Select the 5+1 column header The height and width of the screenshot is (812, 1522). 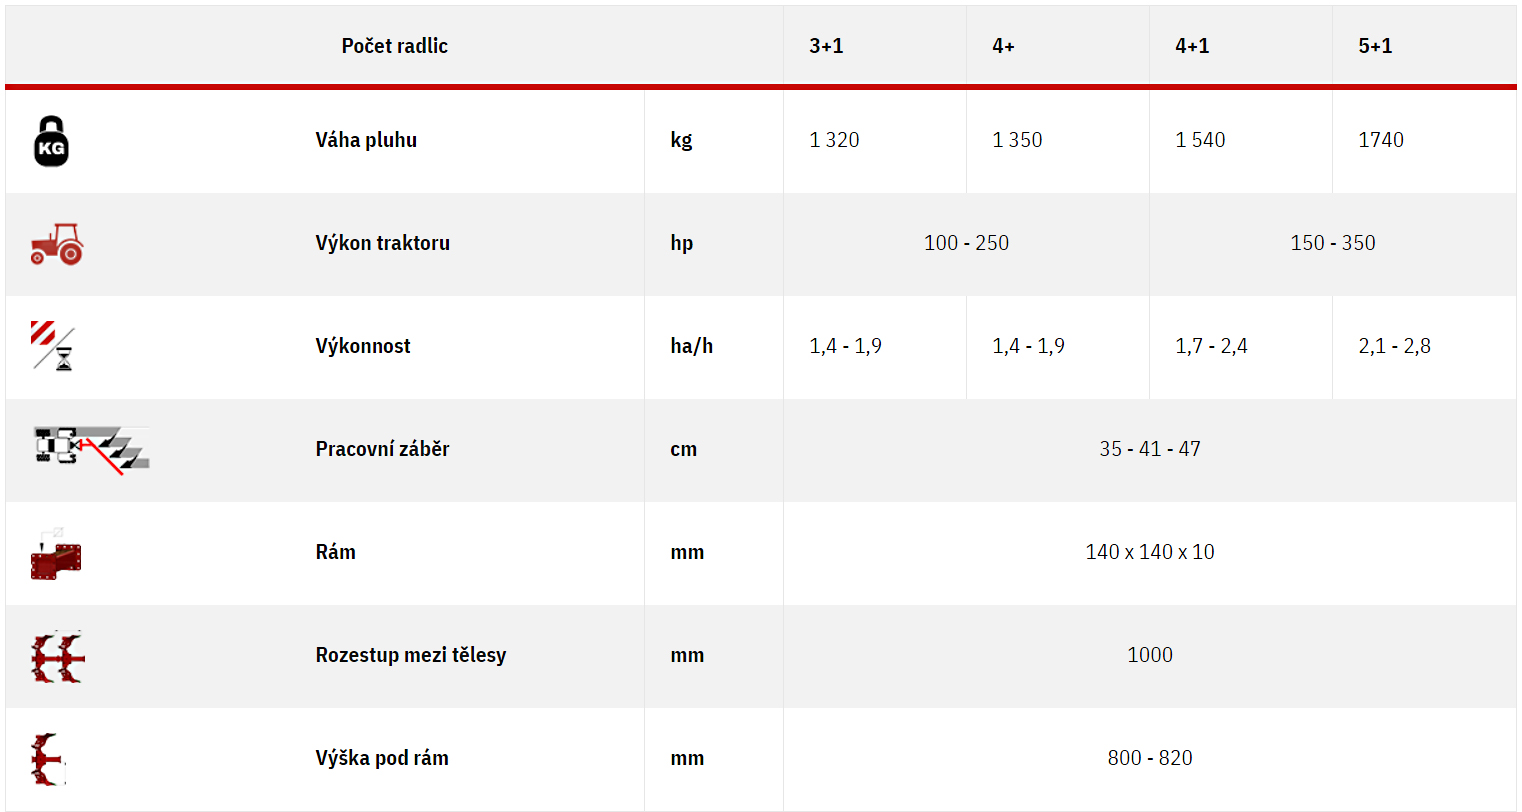point(1375,46)
